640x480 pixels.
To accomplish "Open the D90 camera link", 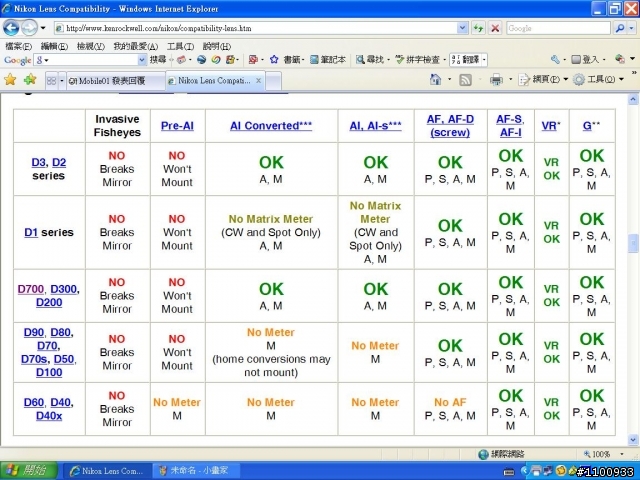I will tap(33, 332).
